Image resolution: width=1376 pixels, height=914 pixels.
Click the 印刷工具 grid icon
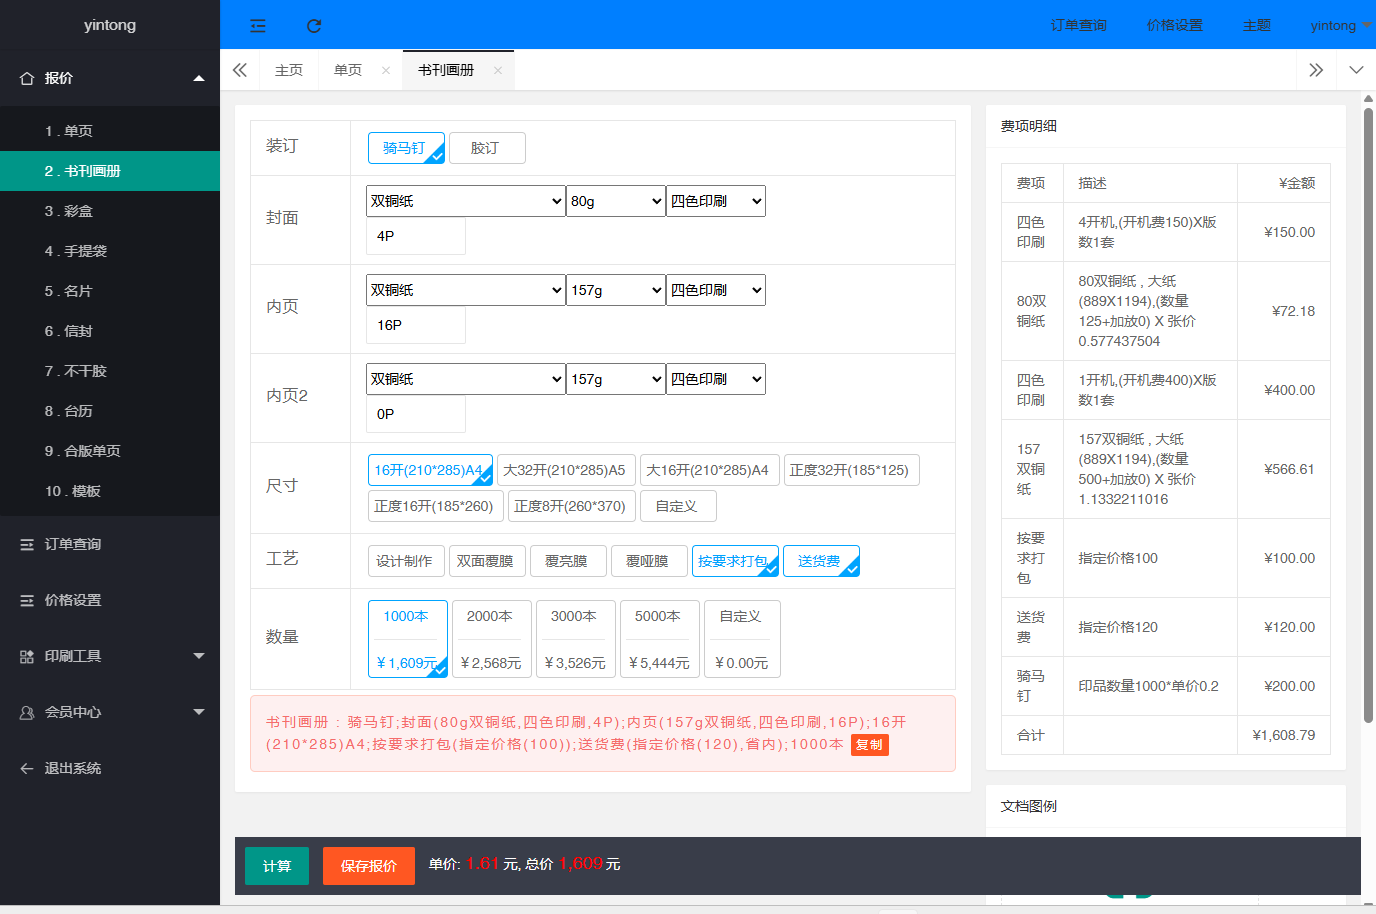pos(27,656)
